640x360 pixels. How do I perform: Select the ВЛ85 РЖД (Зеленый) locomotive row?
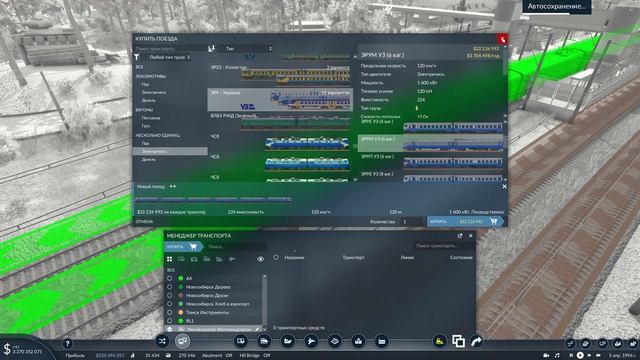(280, 122)
